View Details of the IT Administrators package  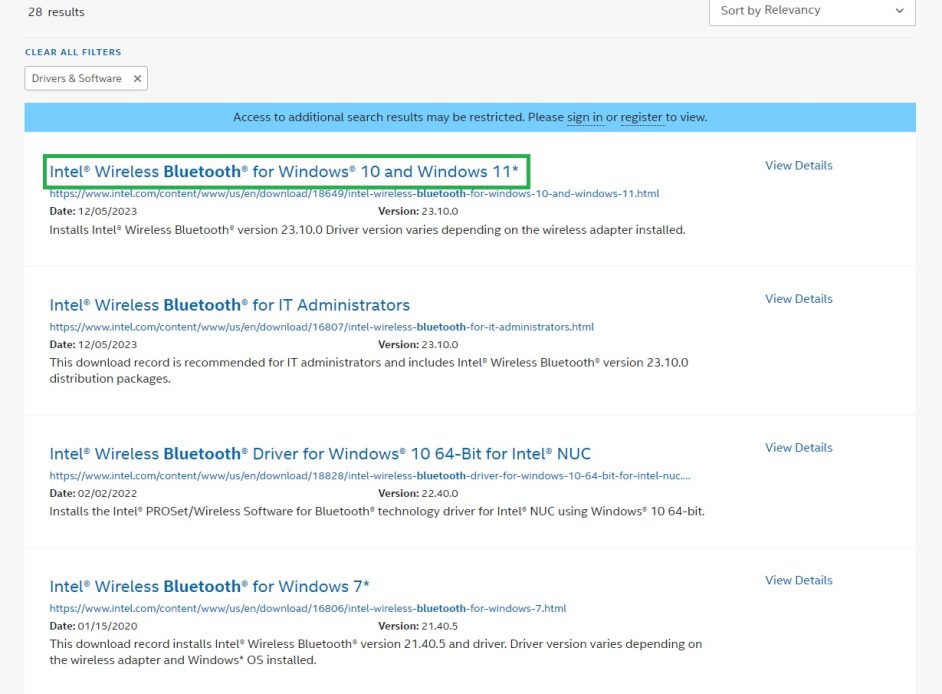pyautogui.click(x=798, y=298)
